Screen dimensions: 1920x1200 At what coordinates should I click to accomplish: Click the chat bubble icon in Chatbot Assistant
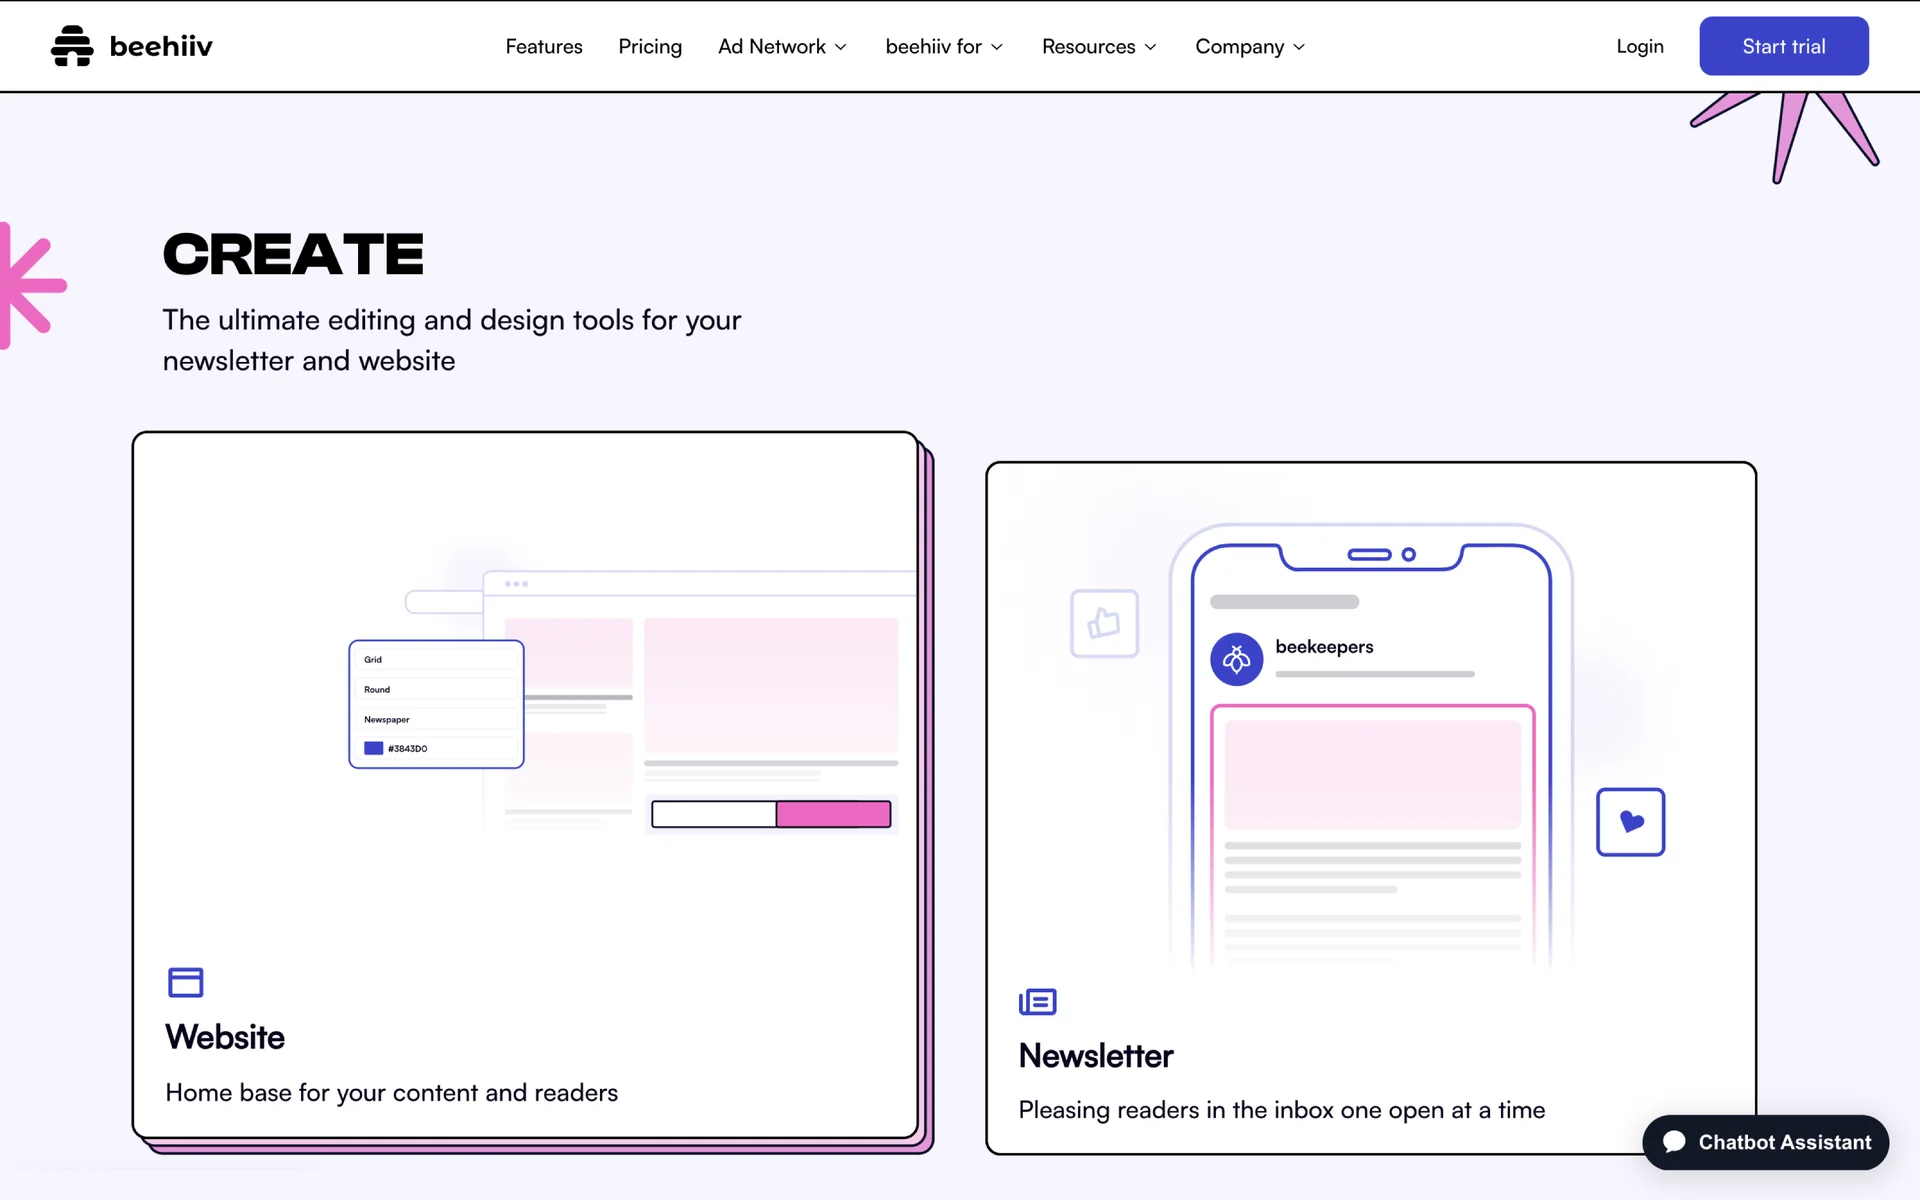[x=1674, y=1142]
